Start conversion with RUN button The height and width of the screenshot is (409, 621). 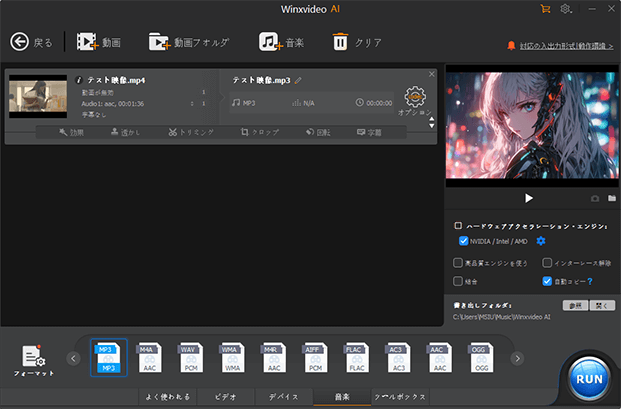pos(589,379)
